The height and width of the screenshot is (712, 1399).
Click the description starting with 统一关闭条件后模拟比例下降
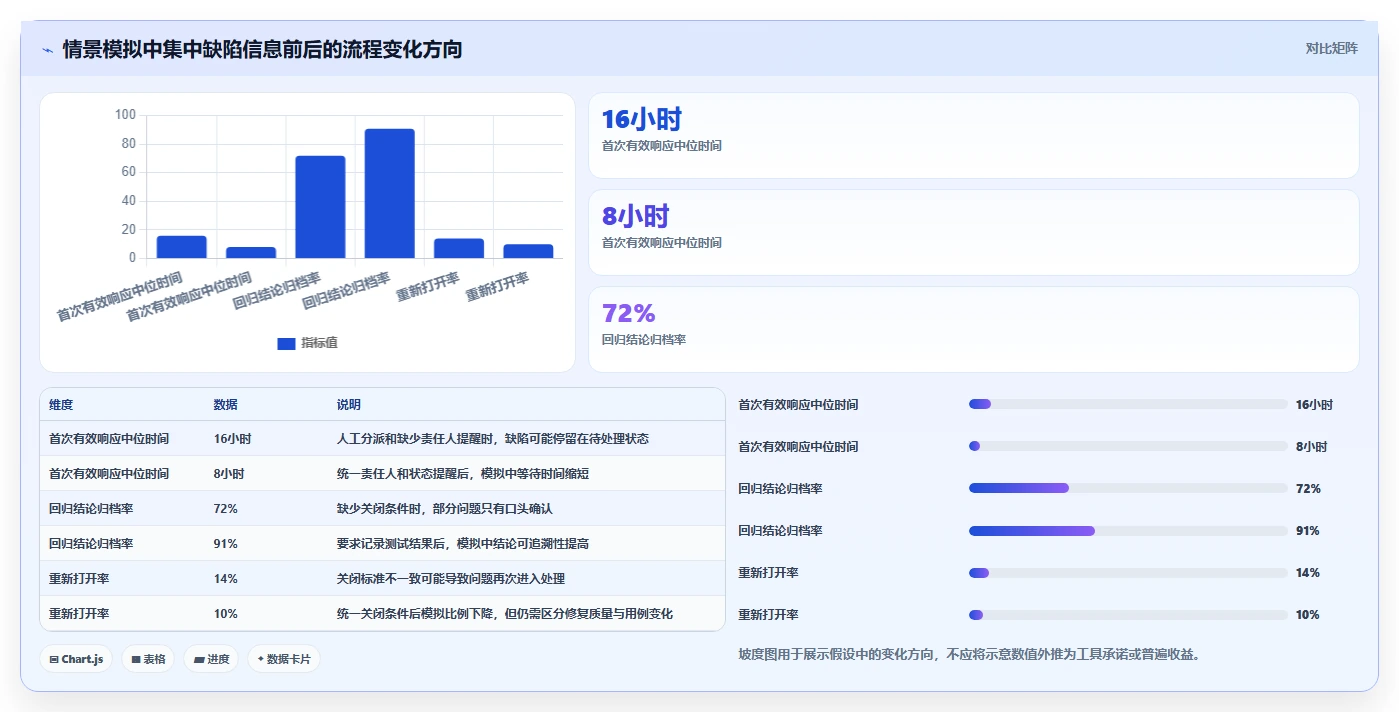(x=505, y=614)
